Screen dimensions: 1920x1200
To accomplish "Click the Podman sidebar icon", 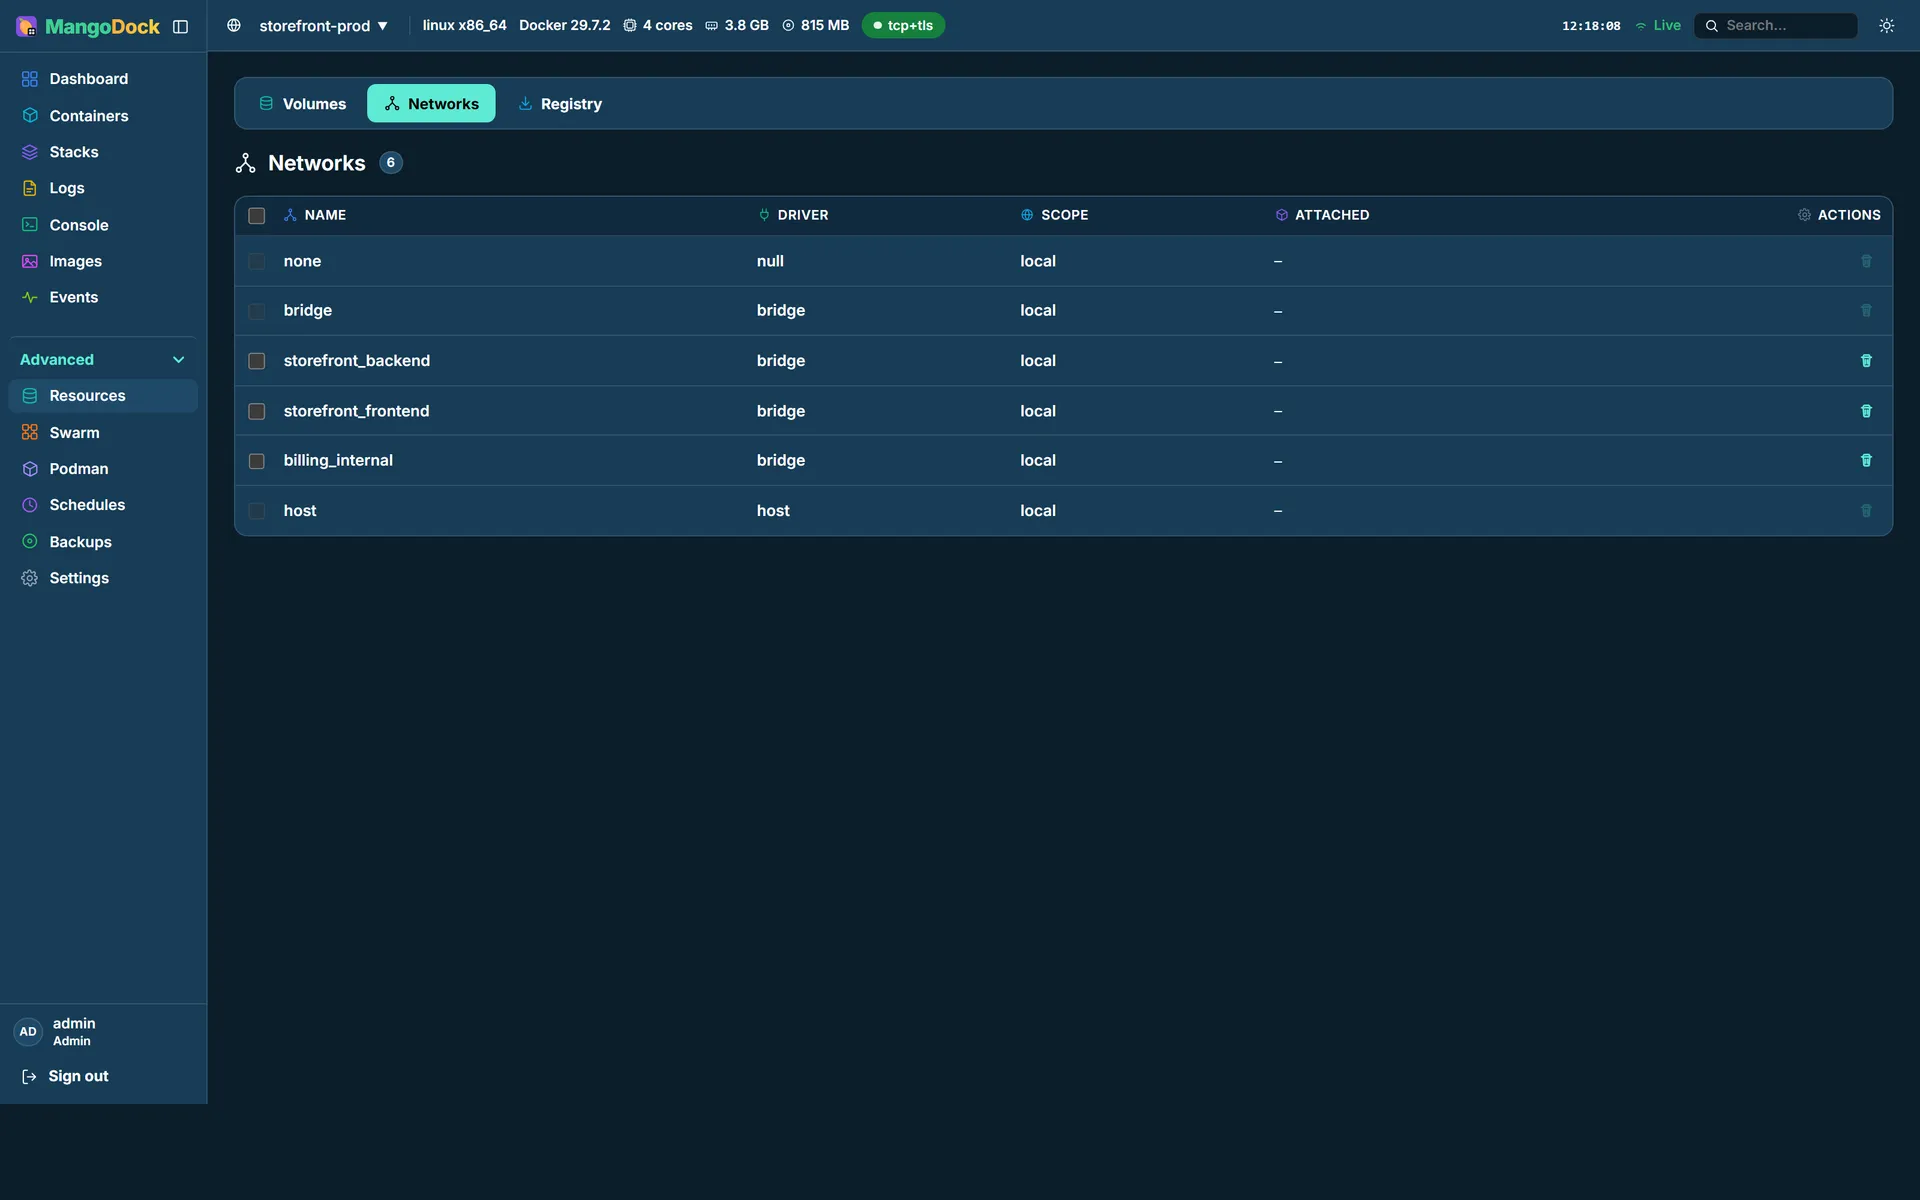I will pyautogui.click(x=30, y=469).
